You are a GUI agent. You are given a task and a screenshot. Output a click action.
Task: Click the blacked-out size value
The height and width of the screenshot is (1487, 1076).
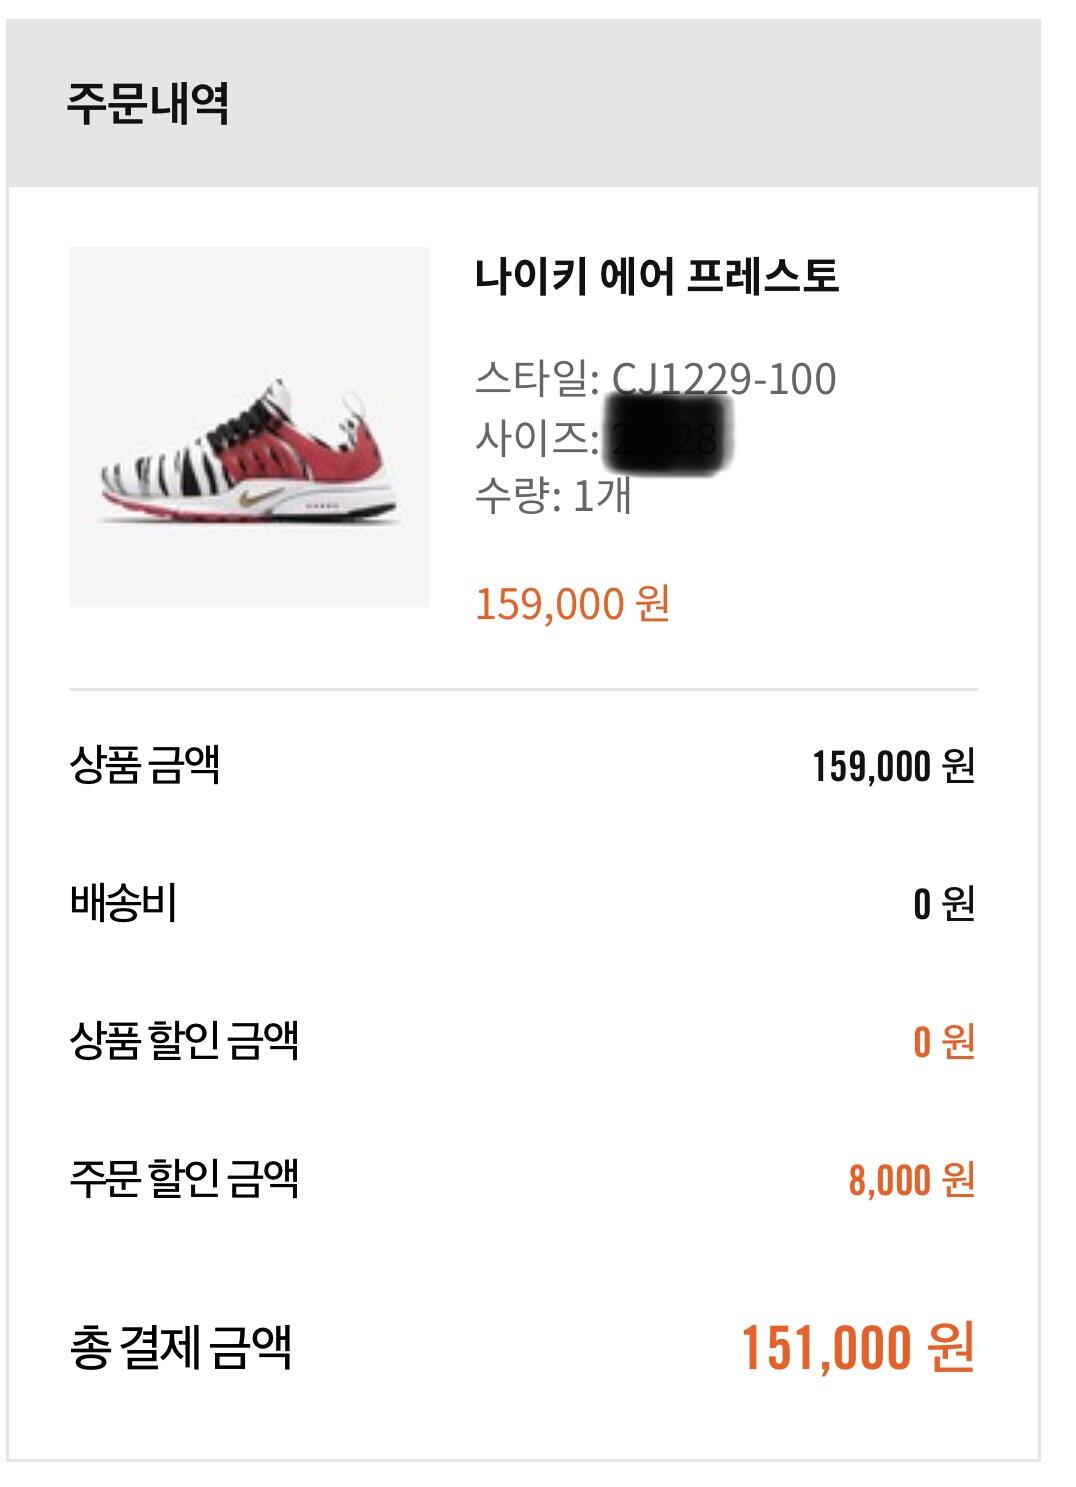point(670,437)
